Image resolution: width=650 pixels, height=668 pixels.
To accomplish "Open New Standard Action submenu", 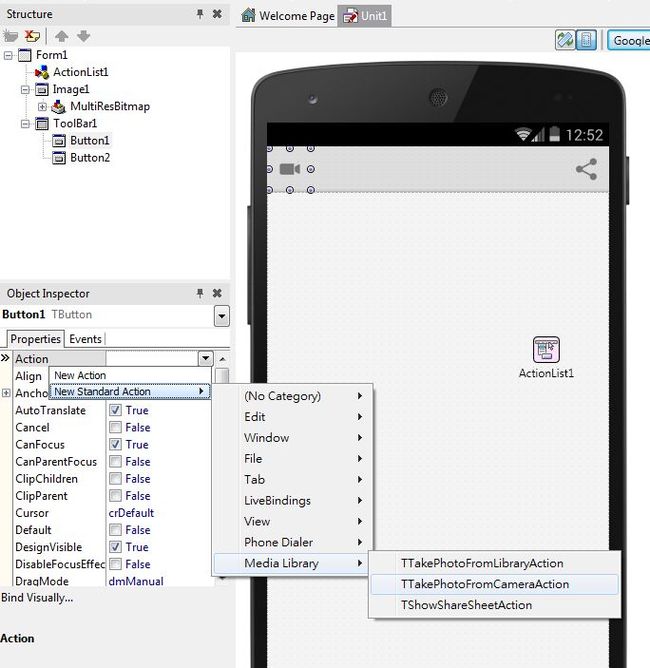I will [130, 391].
